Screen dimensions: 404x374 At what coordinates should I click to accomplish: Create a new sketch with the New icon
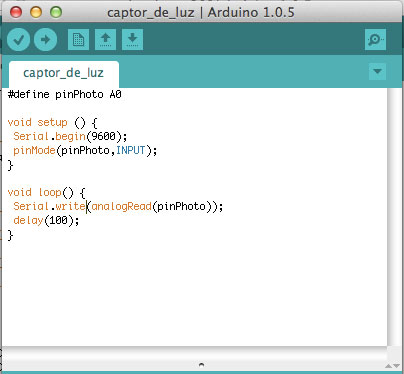point(78,40)
